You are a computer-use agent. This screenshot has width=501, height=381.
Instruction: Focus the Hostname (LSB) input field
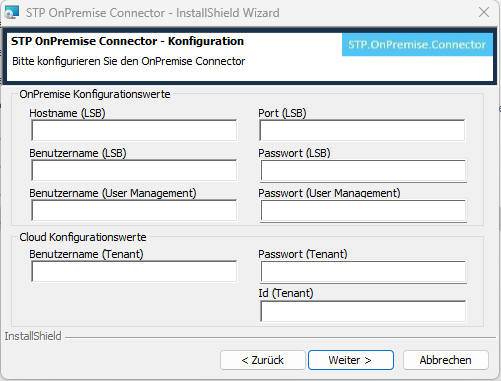(134, 130)
